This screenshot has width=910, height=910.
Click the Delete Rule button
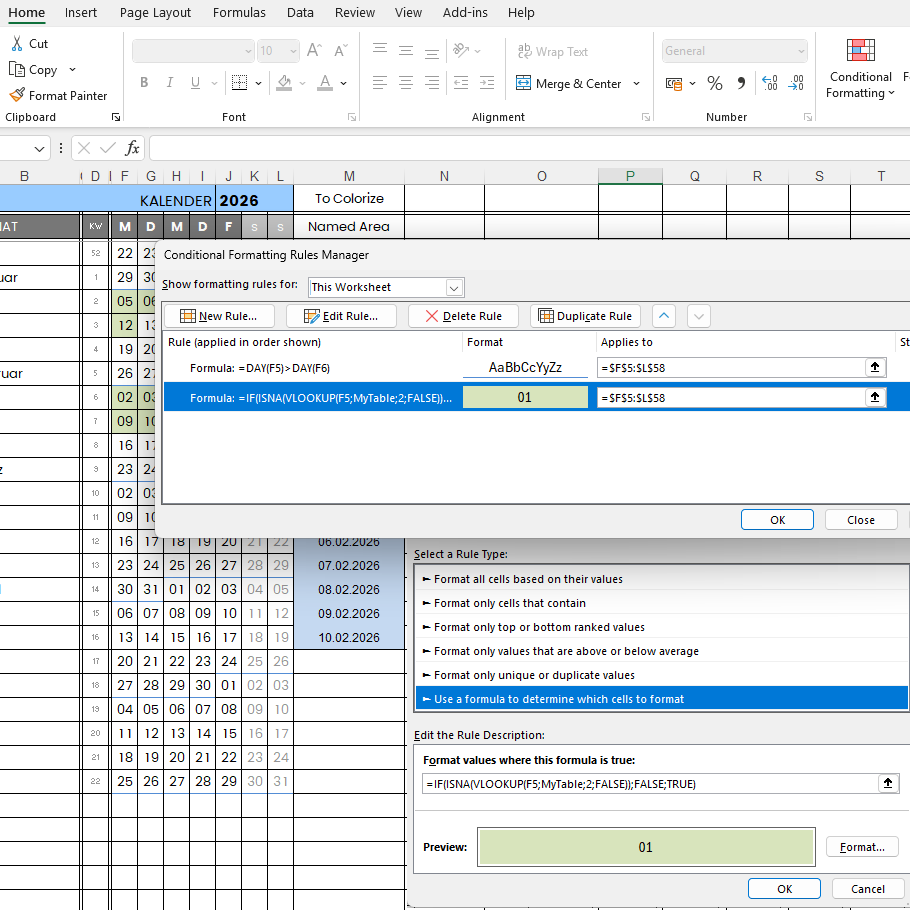463,316
